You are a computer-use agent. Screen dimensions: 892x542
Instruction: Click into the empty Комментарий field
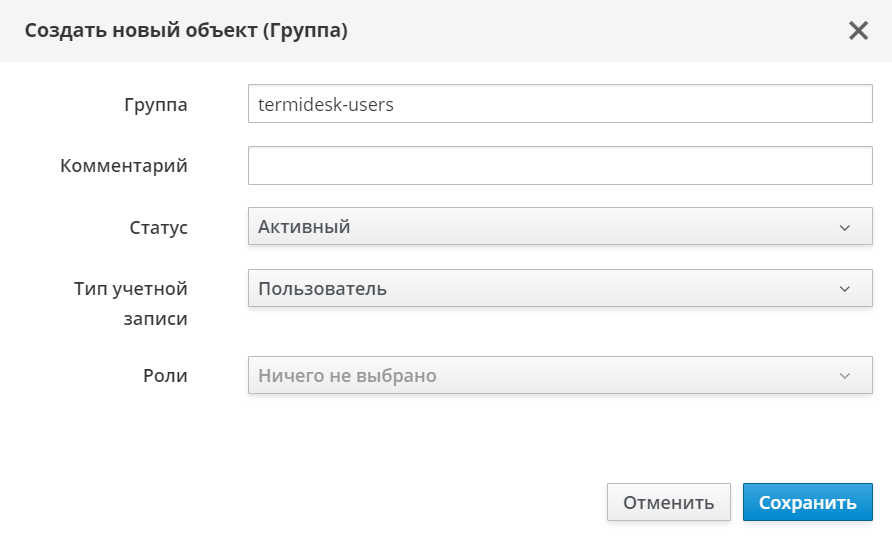560,166
